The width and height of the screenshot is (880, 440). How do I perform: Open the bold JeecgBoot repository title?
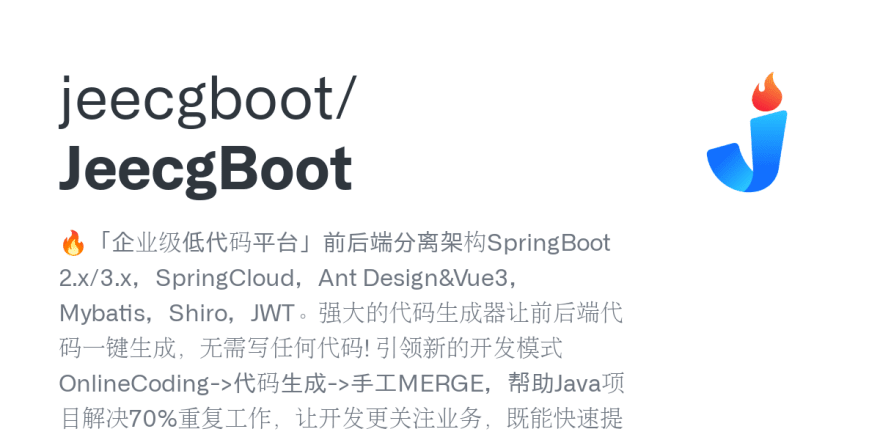pyautogui.click(x=205, y=169)
